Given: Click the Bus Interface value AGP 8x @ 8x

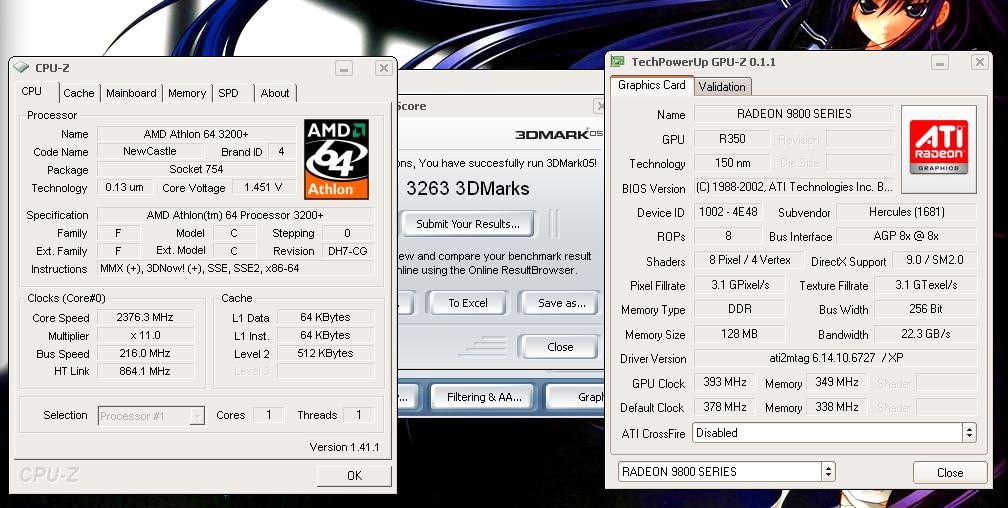Looking at the screenshot, I should click(x=906, y=236).
